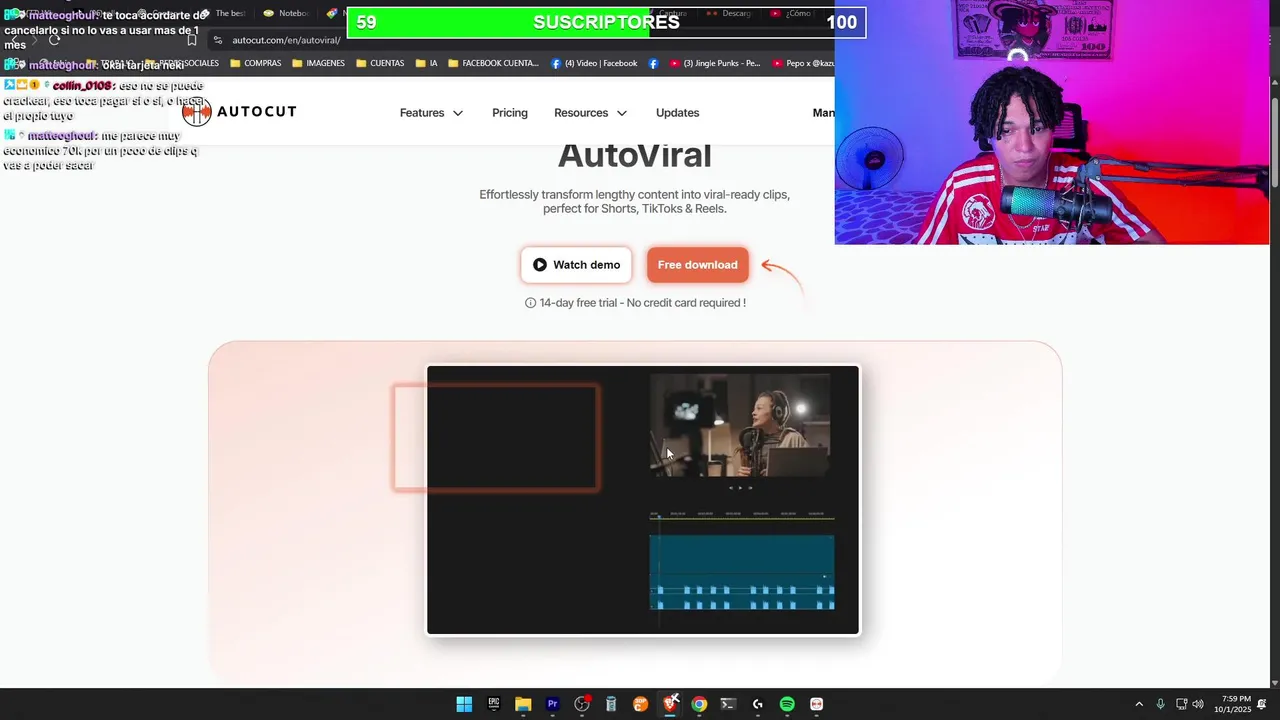Click the Watch demo button
This screenshot has width=1280, height=720.
click(x=576, y=265)
